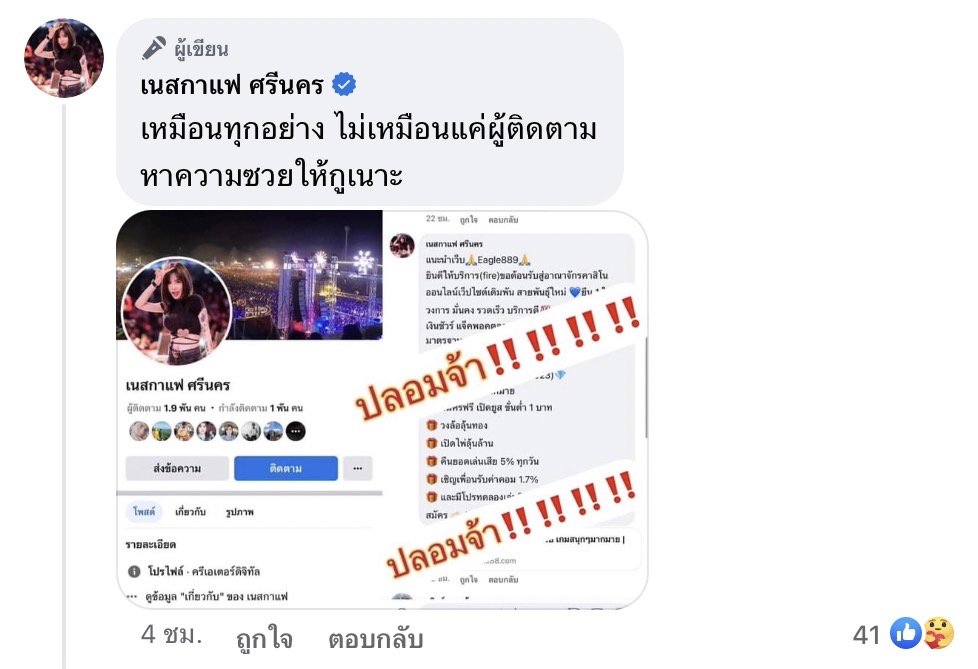Click the followers avatar row's black more circle

(x=296, y=431)
